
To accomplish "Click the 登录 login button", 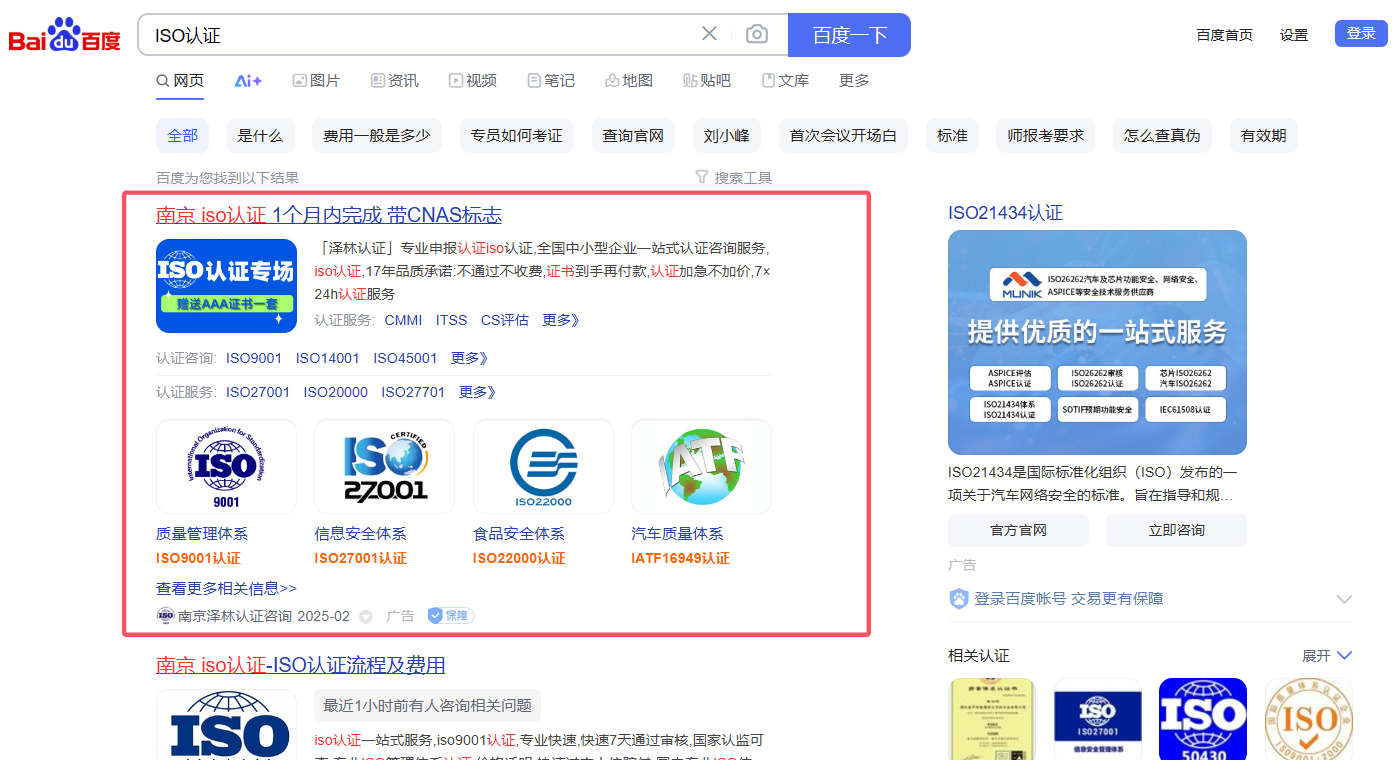I will (1361, 34).
